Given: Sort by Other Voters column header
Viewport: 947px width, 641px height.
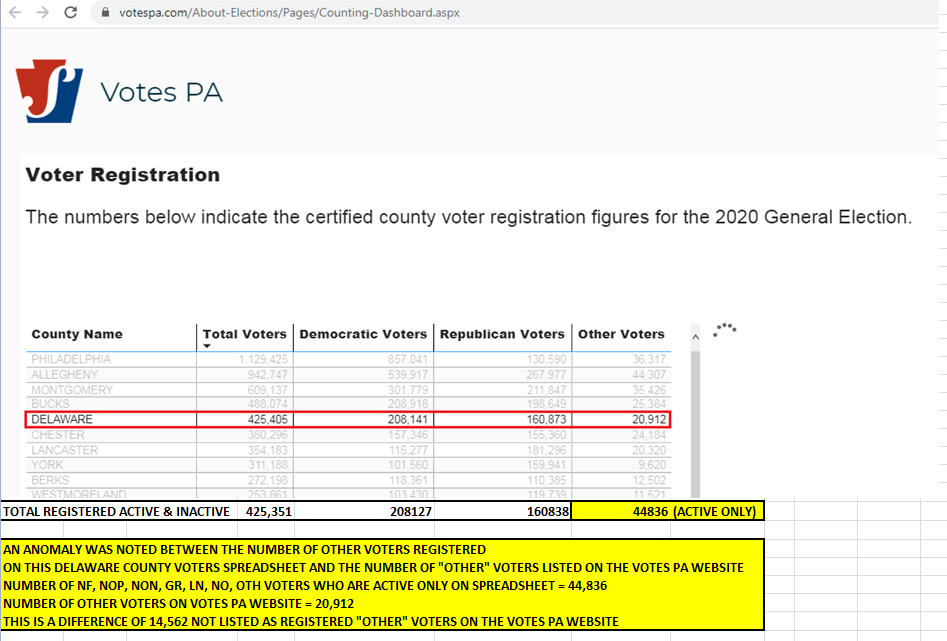Looking at the screenshot, I should pos(621,334).
